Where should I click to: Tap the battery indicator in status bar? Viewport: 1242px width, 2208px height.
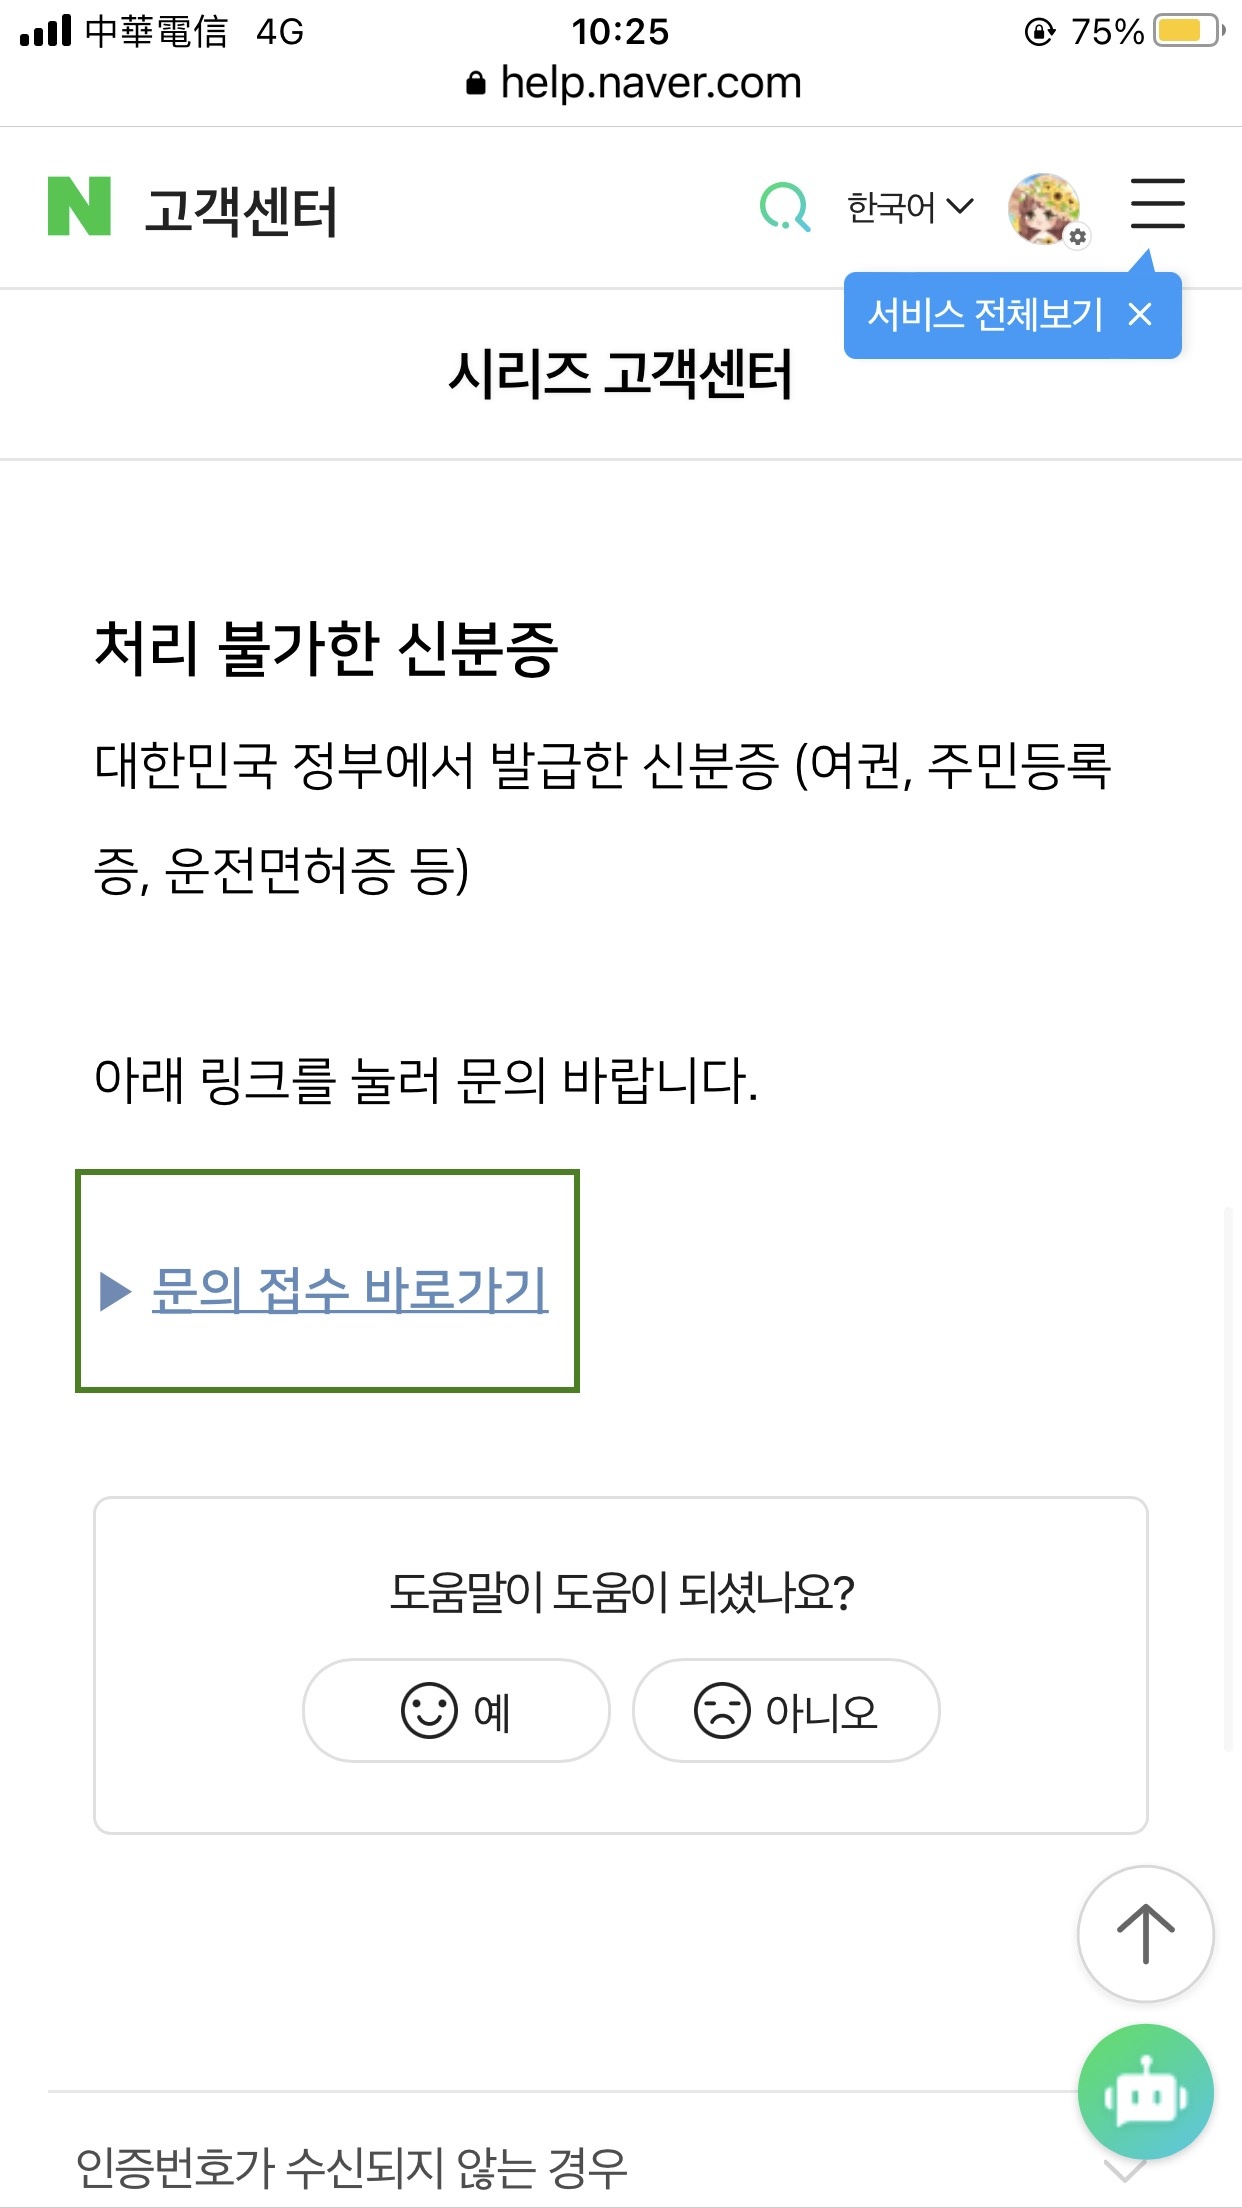(x=1189, y=31)
